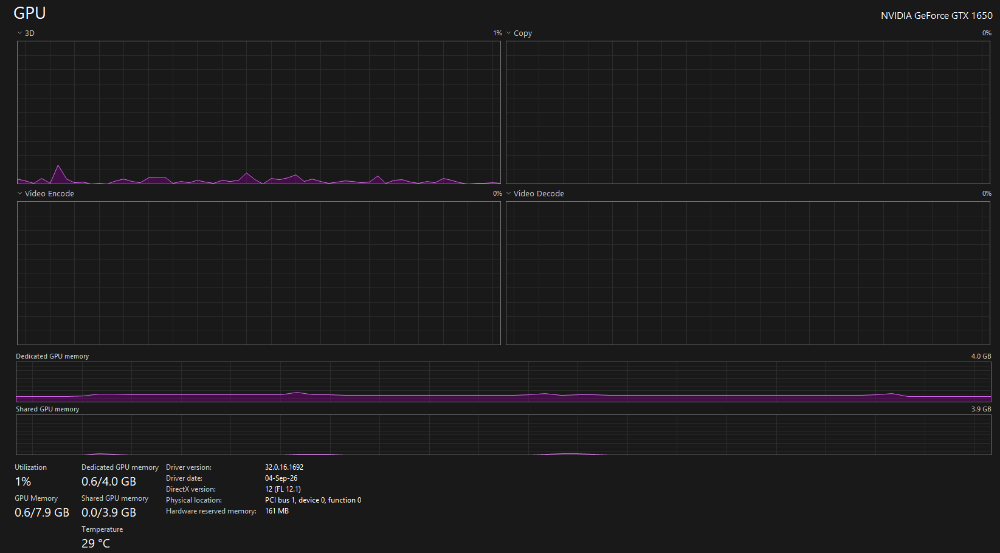Click the Video Encode graph area

click(x=258, y=273)
